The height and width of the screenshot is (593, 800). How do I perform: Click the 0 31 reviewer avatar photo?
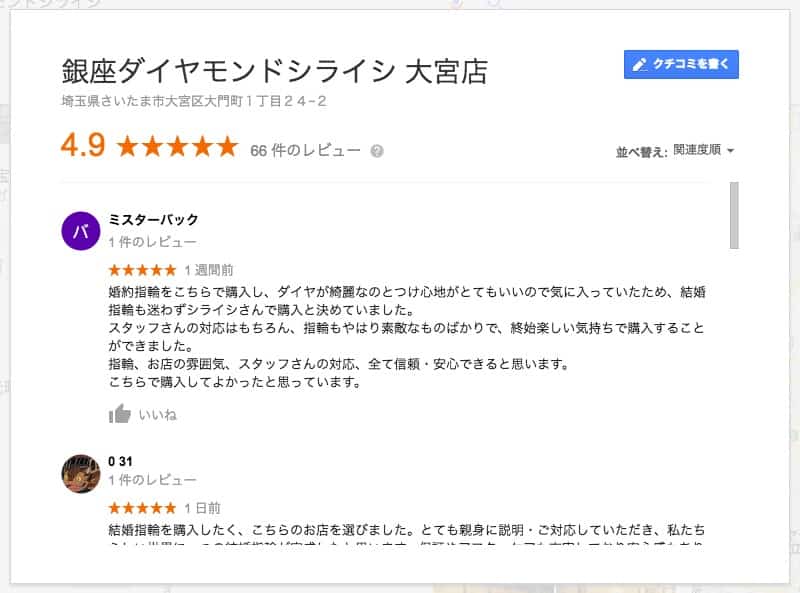pyautogui.click(x=81, y=474)
